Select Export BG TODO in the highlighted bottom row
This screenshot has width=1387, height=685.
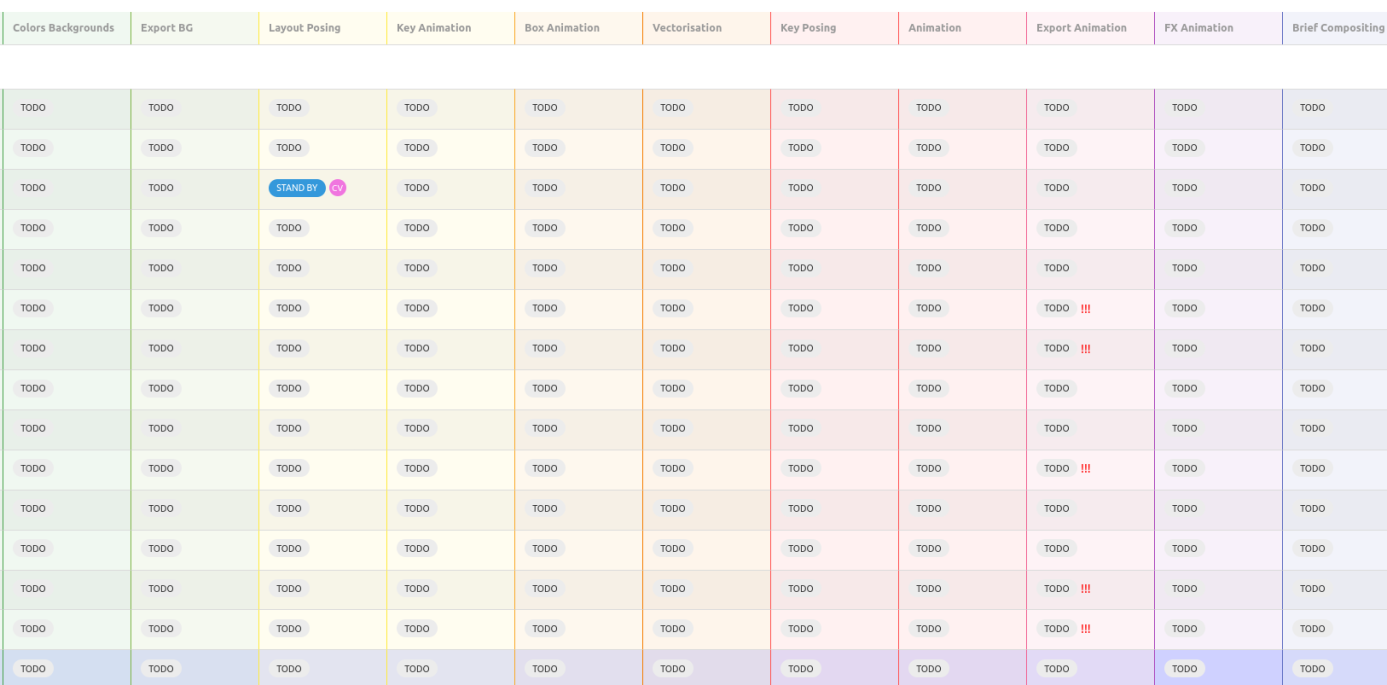click(161, 669)
